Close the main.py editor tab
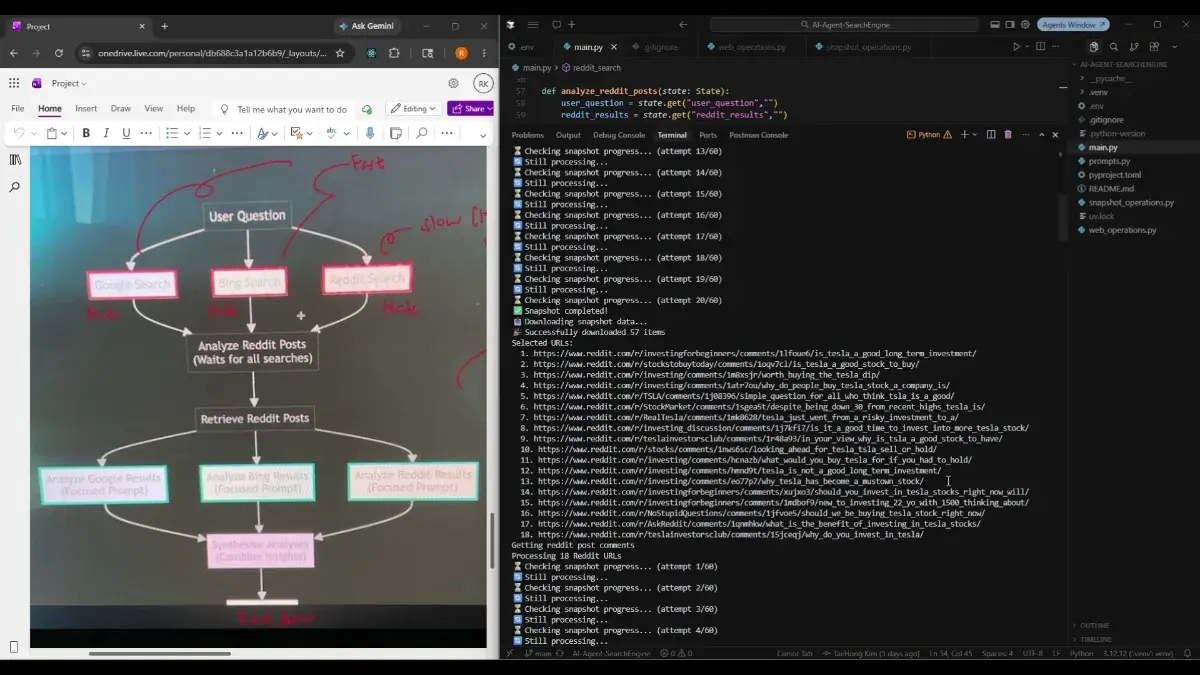 click(x=616, y=46)
